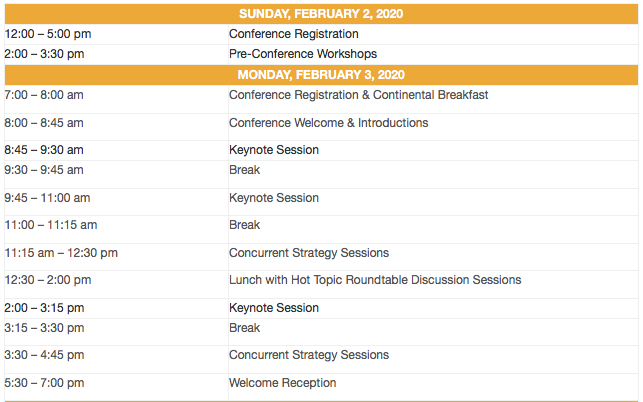Screen dimensions: 643x402
Task: Click the Monday, February 3, 2020 header
Action: click(x=321, y=75)
